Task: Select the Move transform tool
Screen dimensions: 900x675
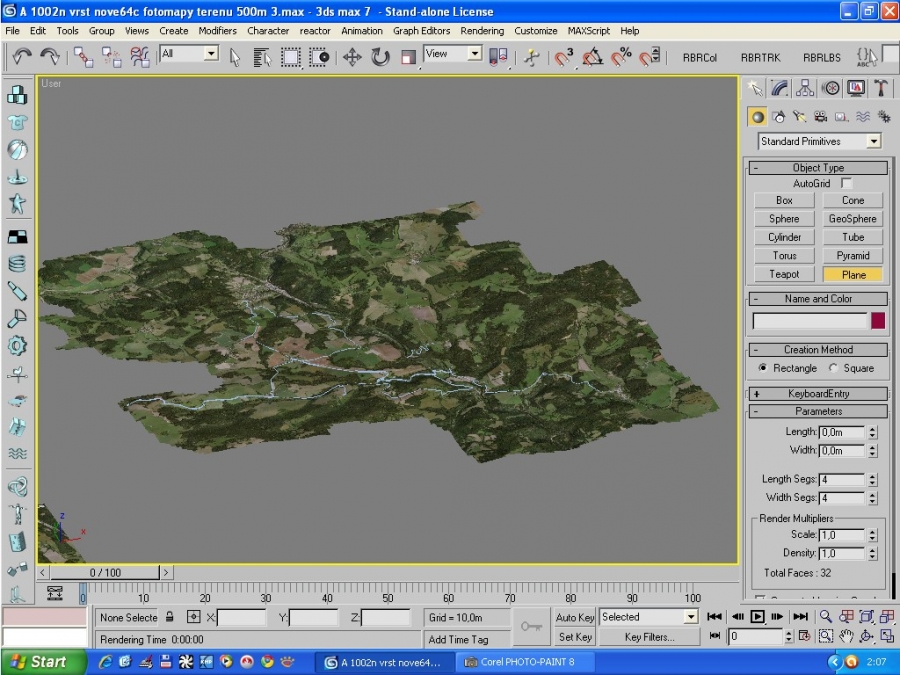Action: pyautogui.click(x=352, y=57)
